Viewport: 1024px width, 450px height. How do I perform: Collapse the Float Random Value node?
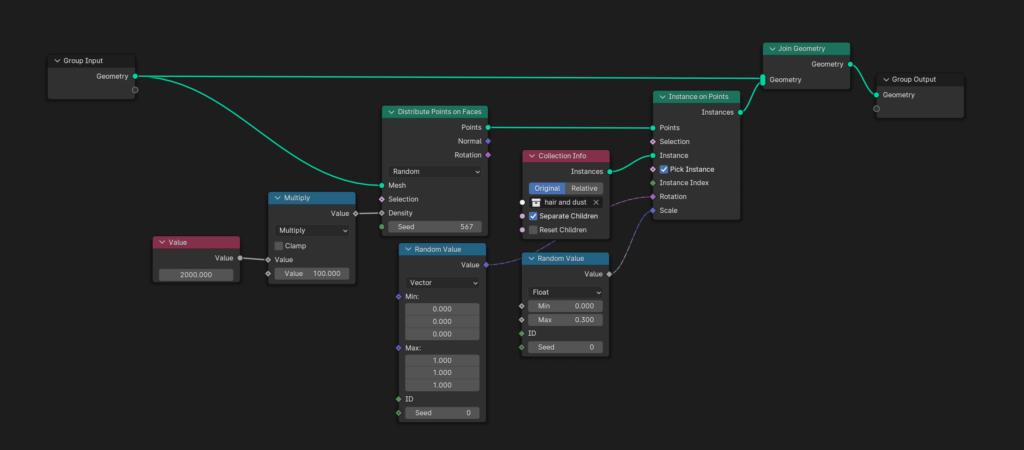click(x=532, y=259)
